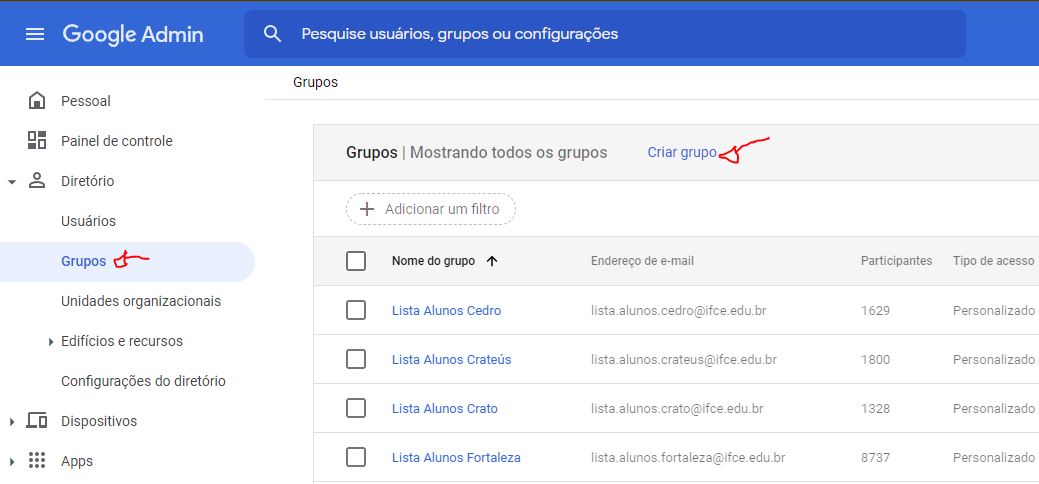Focus the Pesquise usuários search field
Viewport: 1039px width, 484px height.
click(x=604, y=34)
